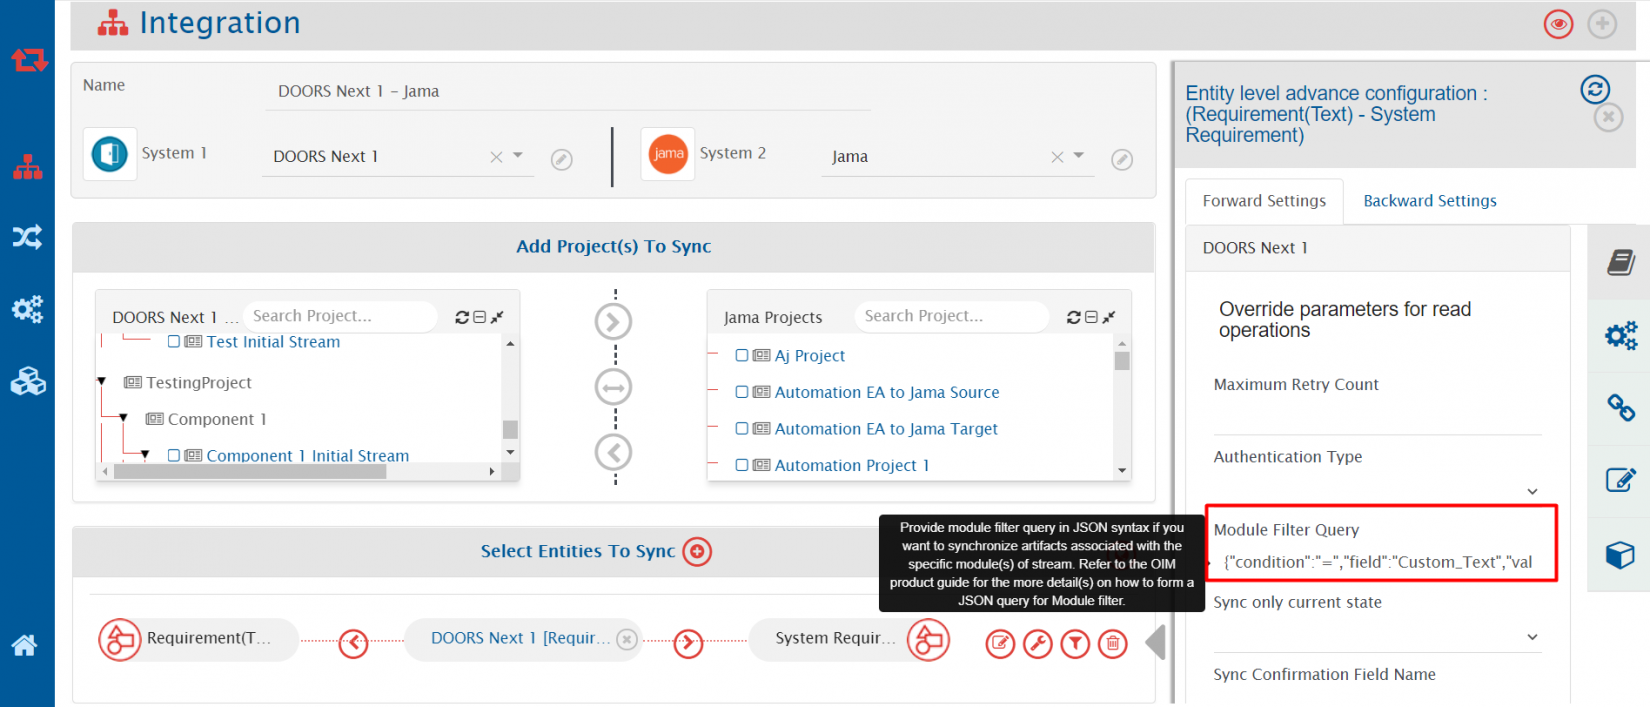Screen dimensions: 1650x707
Task: Open the Automation EA to Jama Source project
Action: [887, 393]
